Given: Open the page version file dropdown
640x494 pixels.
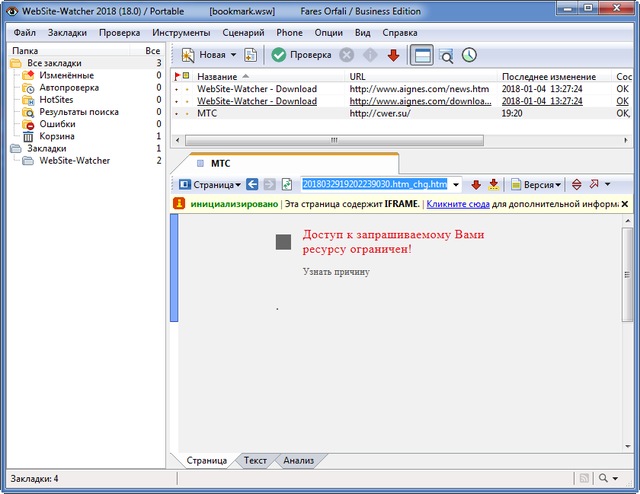Looking at the screenshot, I should [x=456, y=185].
